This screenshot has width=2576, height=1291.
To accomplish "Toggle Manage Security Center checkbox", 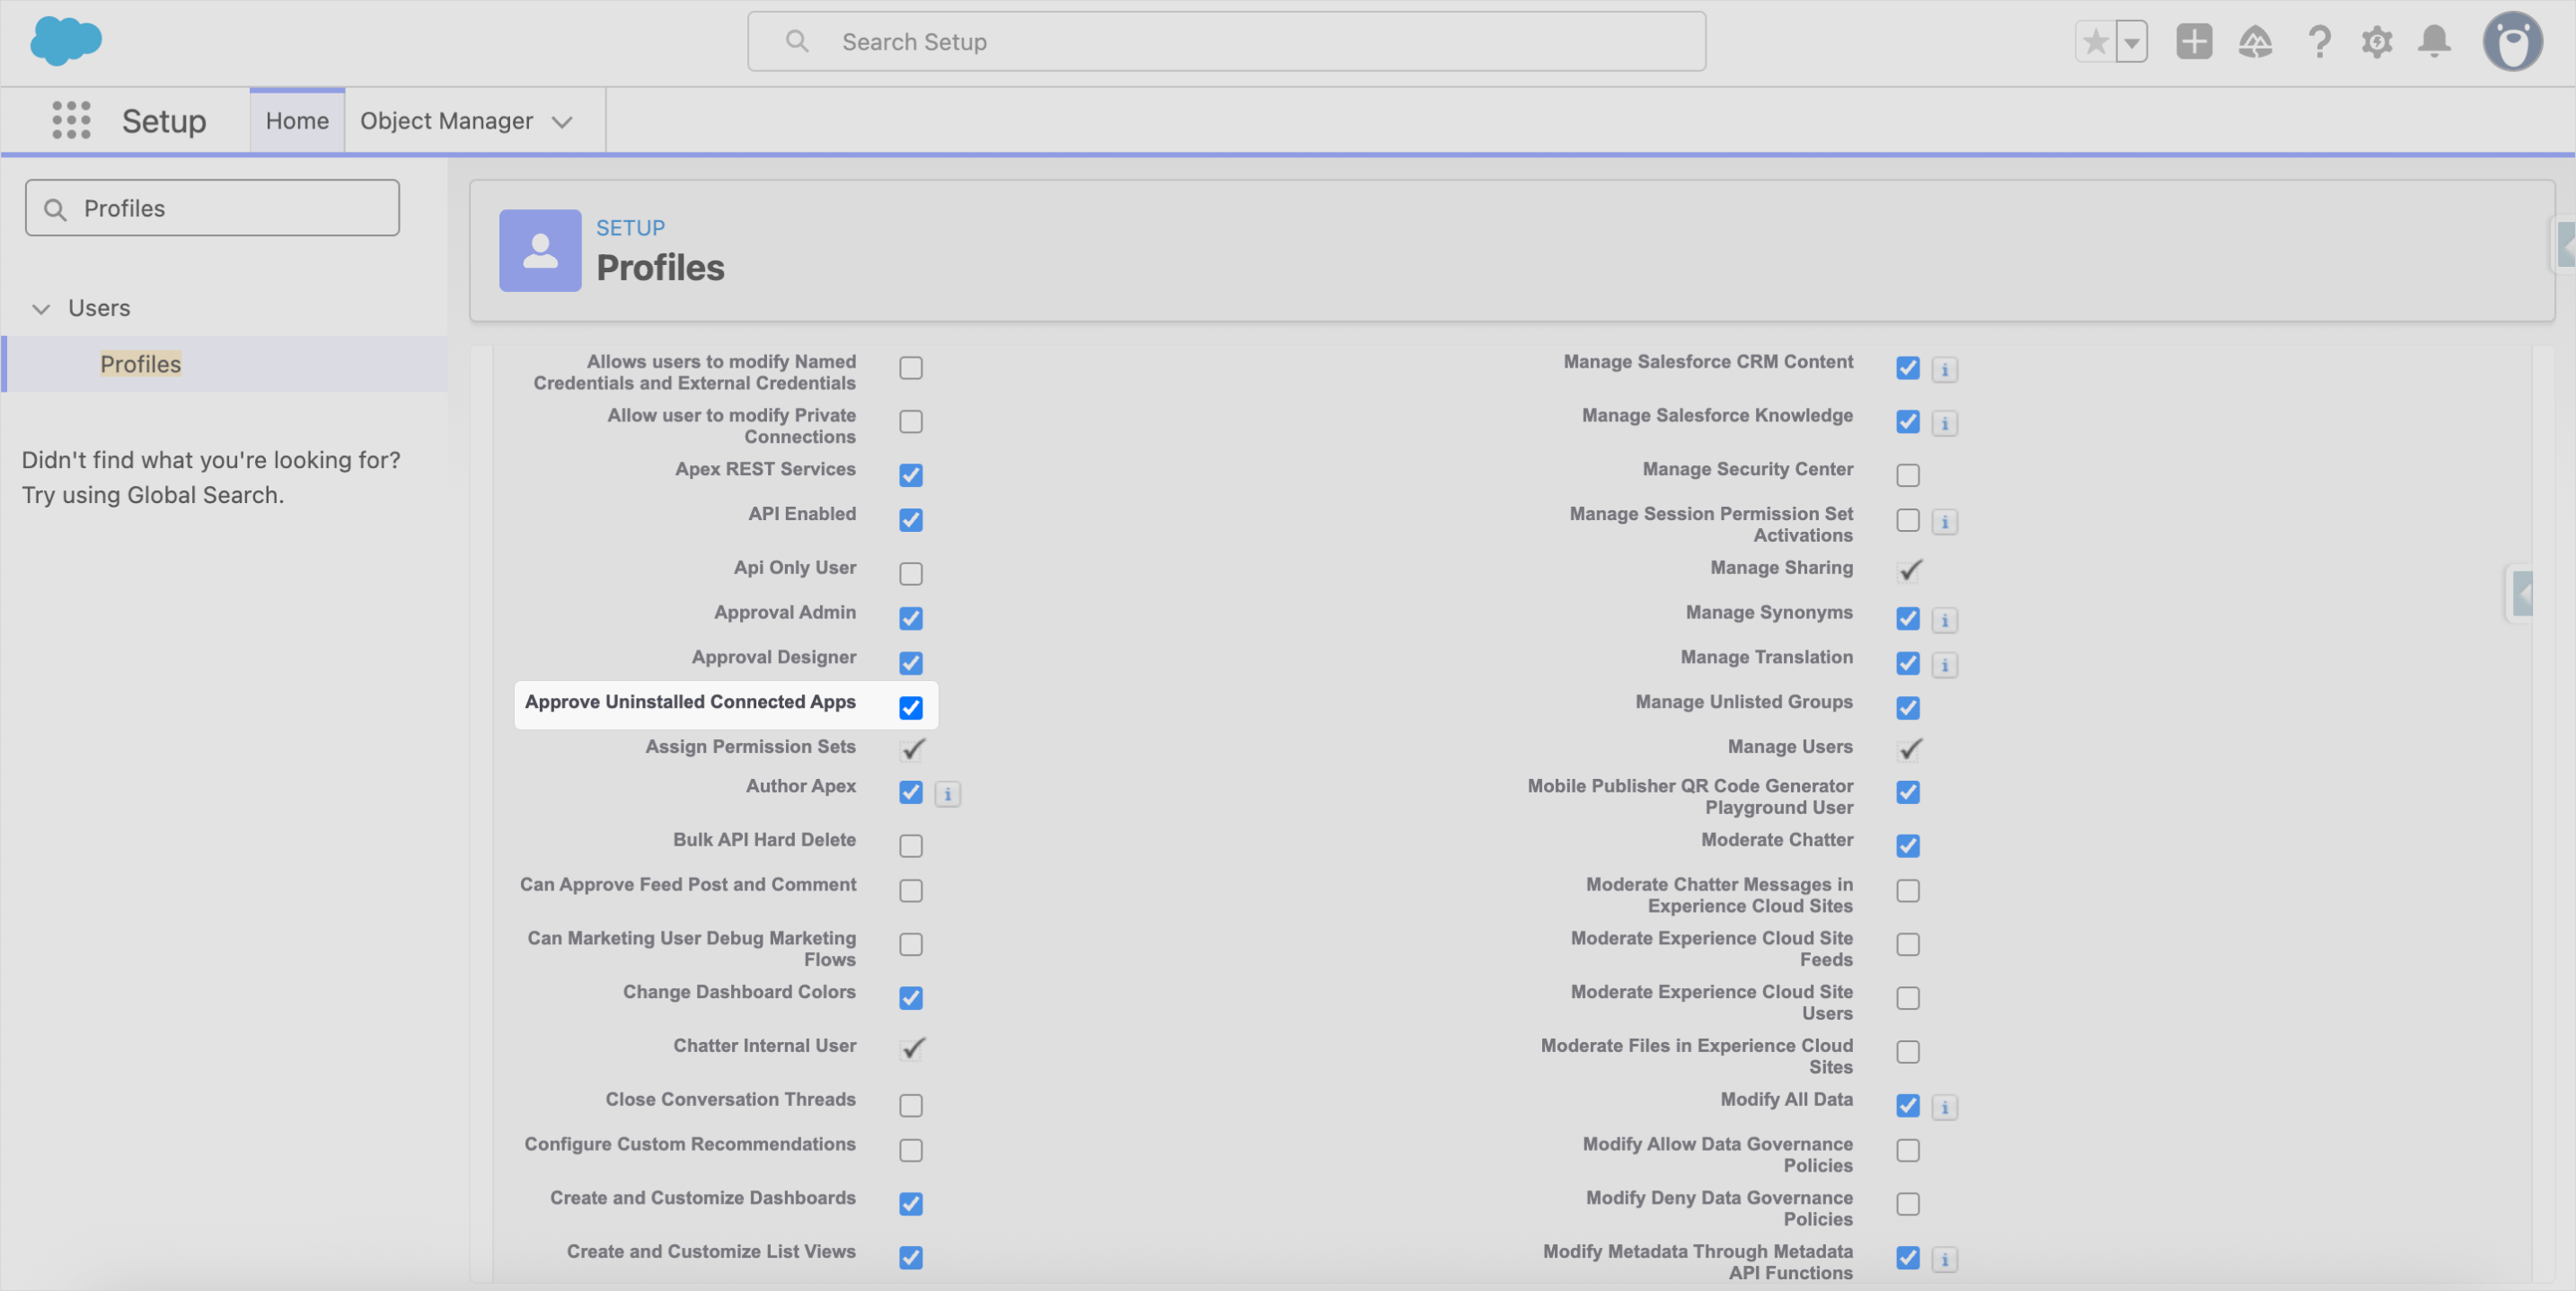I will (1907, 475).
